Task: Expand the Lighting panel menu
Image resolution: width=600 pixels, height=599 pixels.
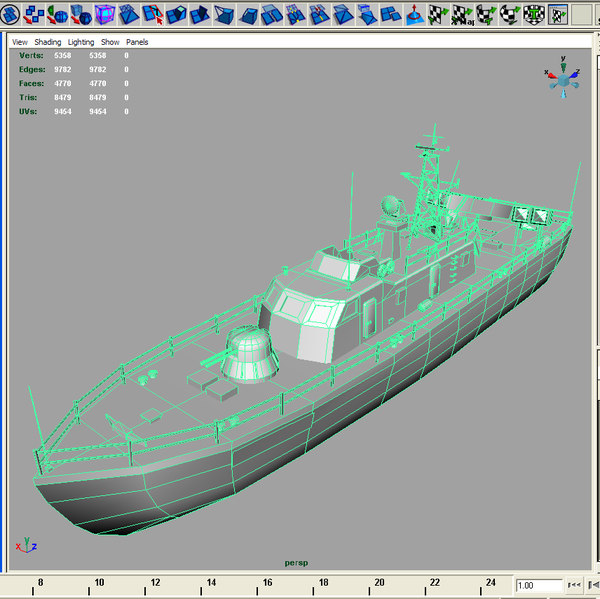Action: [81, 43]
